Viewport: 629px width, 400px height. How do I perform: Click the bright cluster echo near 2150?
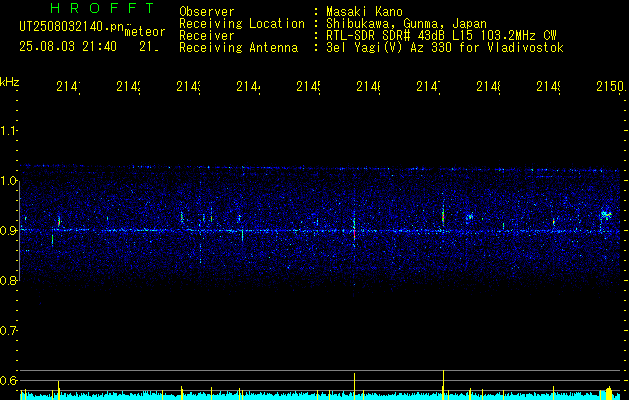tap(606, 215)
